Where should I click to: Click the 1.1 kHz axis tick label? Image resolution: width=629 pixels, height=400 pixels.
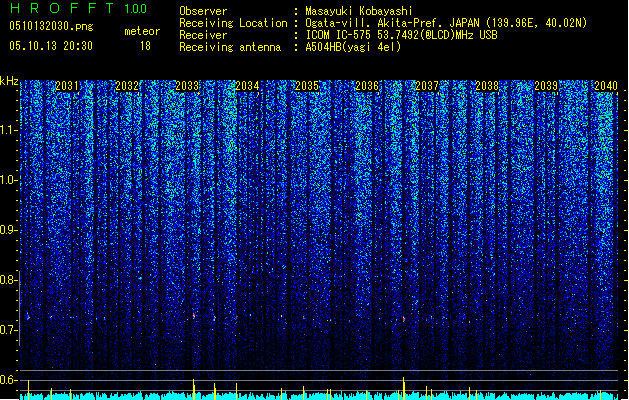(x=9, y=130)
